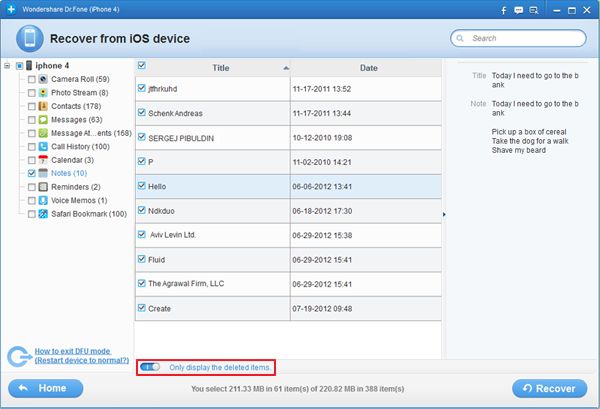Toggle the Only display deleted items switch
This screenshot has height=409, width=600.
[150, 367]
